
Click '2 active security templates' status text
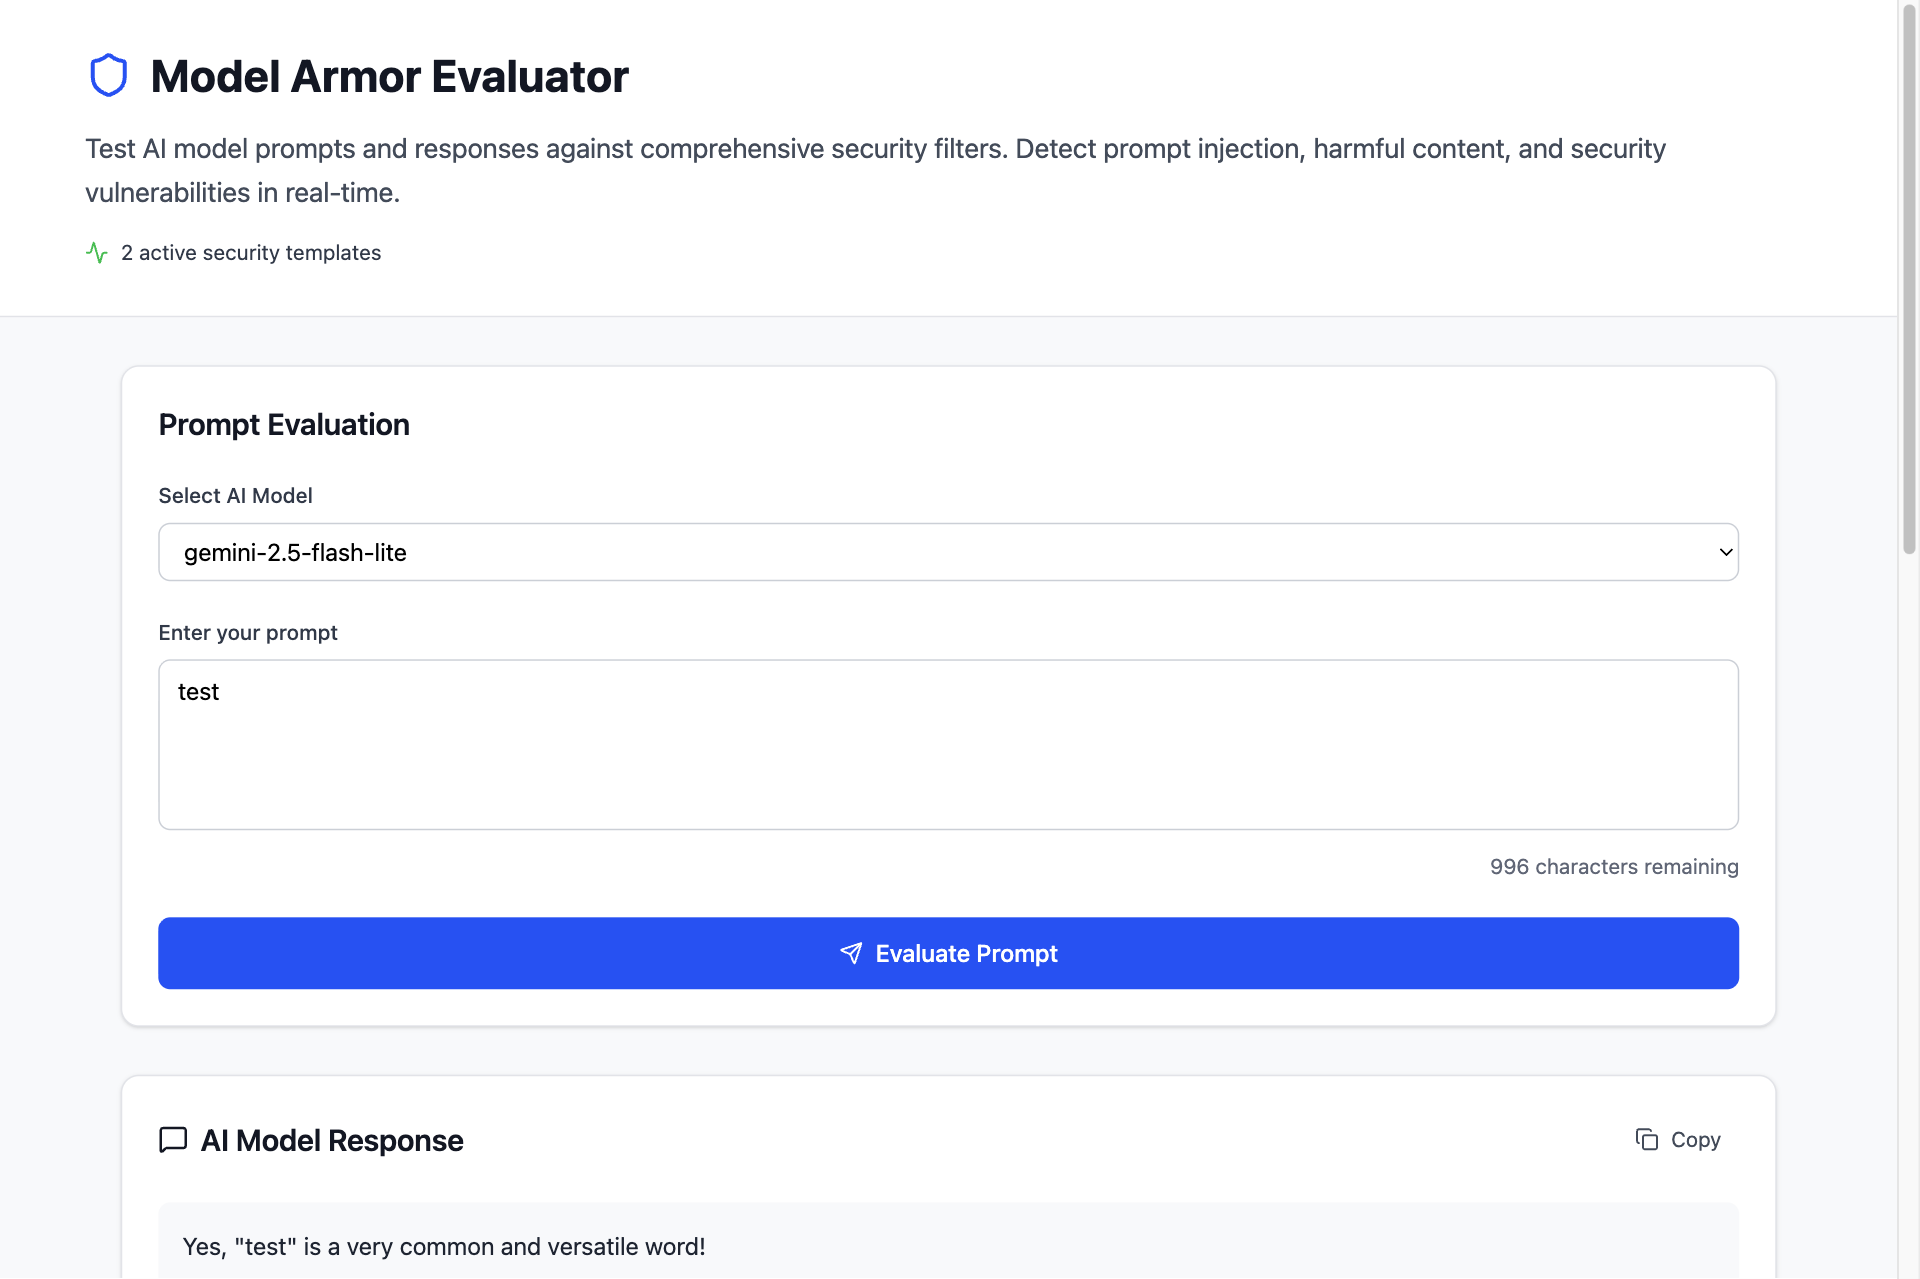(x=251, y=253)
